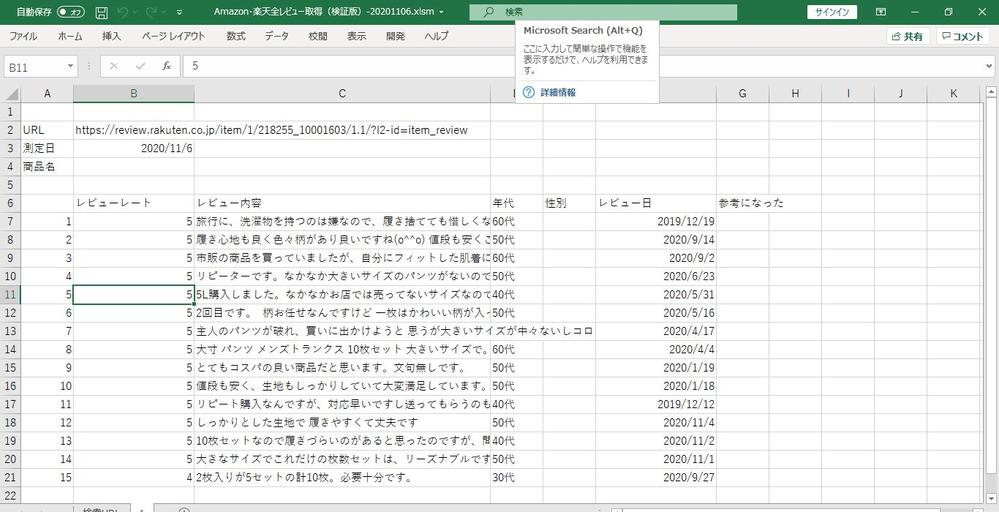The width and height of the screenshot is (999, 512).
Task: Open the データ tab
Action: (x=277, y=36)
